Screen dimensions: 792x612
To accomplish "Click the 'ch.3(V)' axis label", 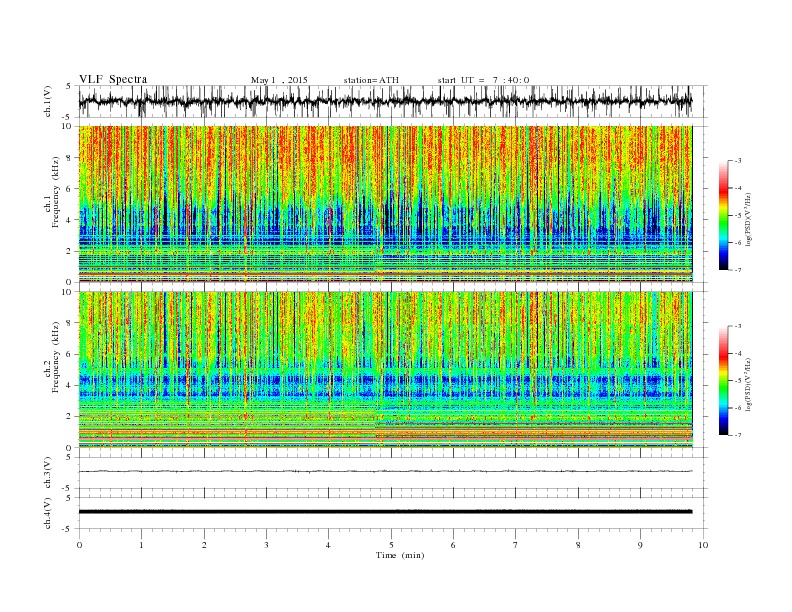I will (x=48, y=473).
